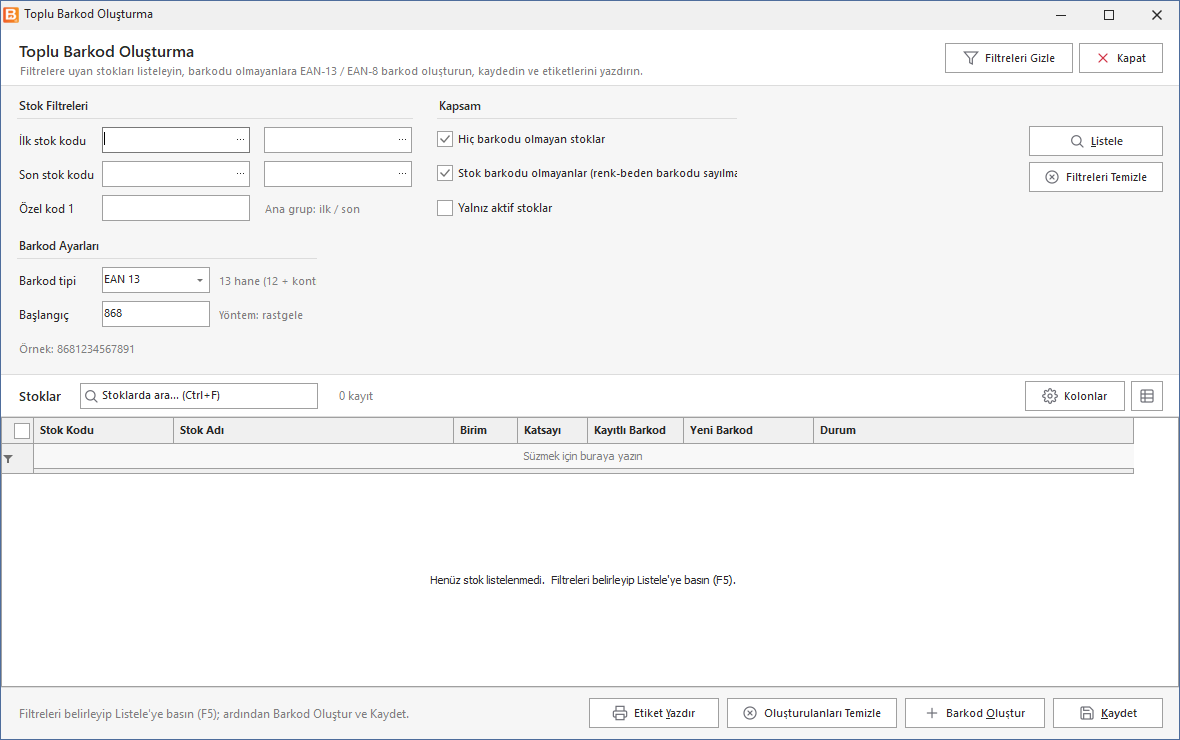The image size is (1180, 740).
Task: Open lookup dots in second Son stok kodu field
Action: [403, 174]
